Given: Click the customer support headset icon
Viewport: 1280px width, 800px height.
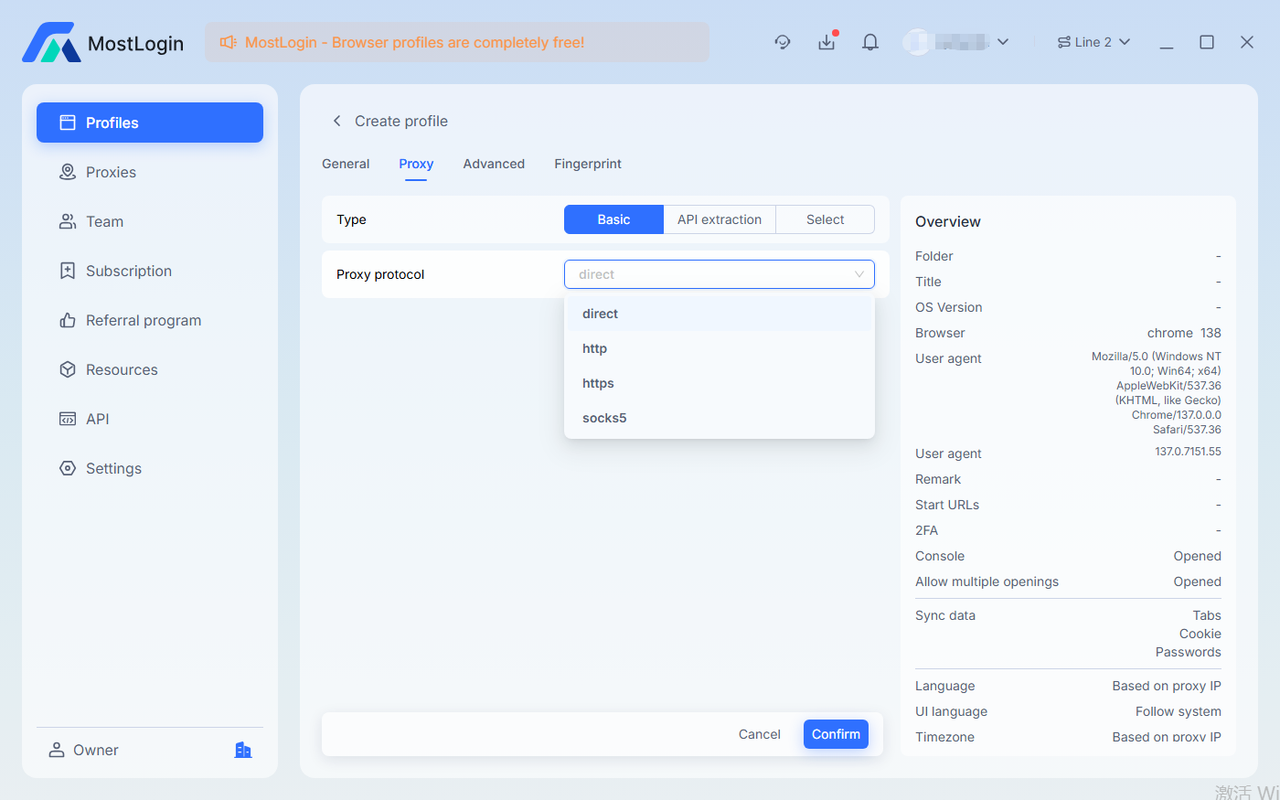Looking at the screenshot, I should click(782, 42).
